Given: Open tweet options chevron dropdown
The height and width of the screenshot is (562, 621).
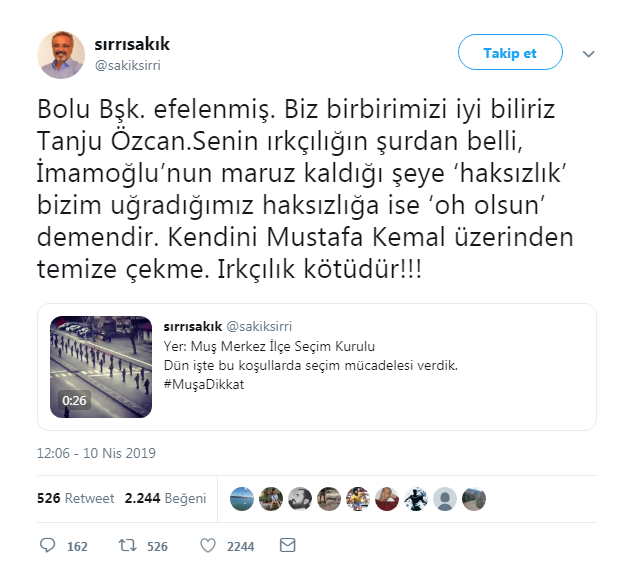Looking at the screenshot, I should click(x=589, y=54).
